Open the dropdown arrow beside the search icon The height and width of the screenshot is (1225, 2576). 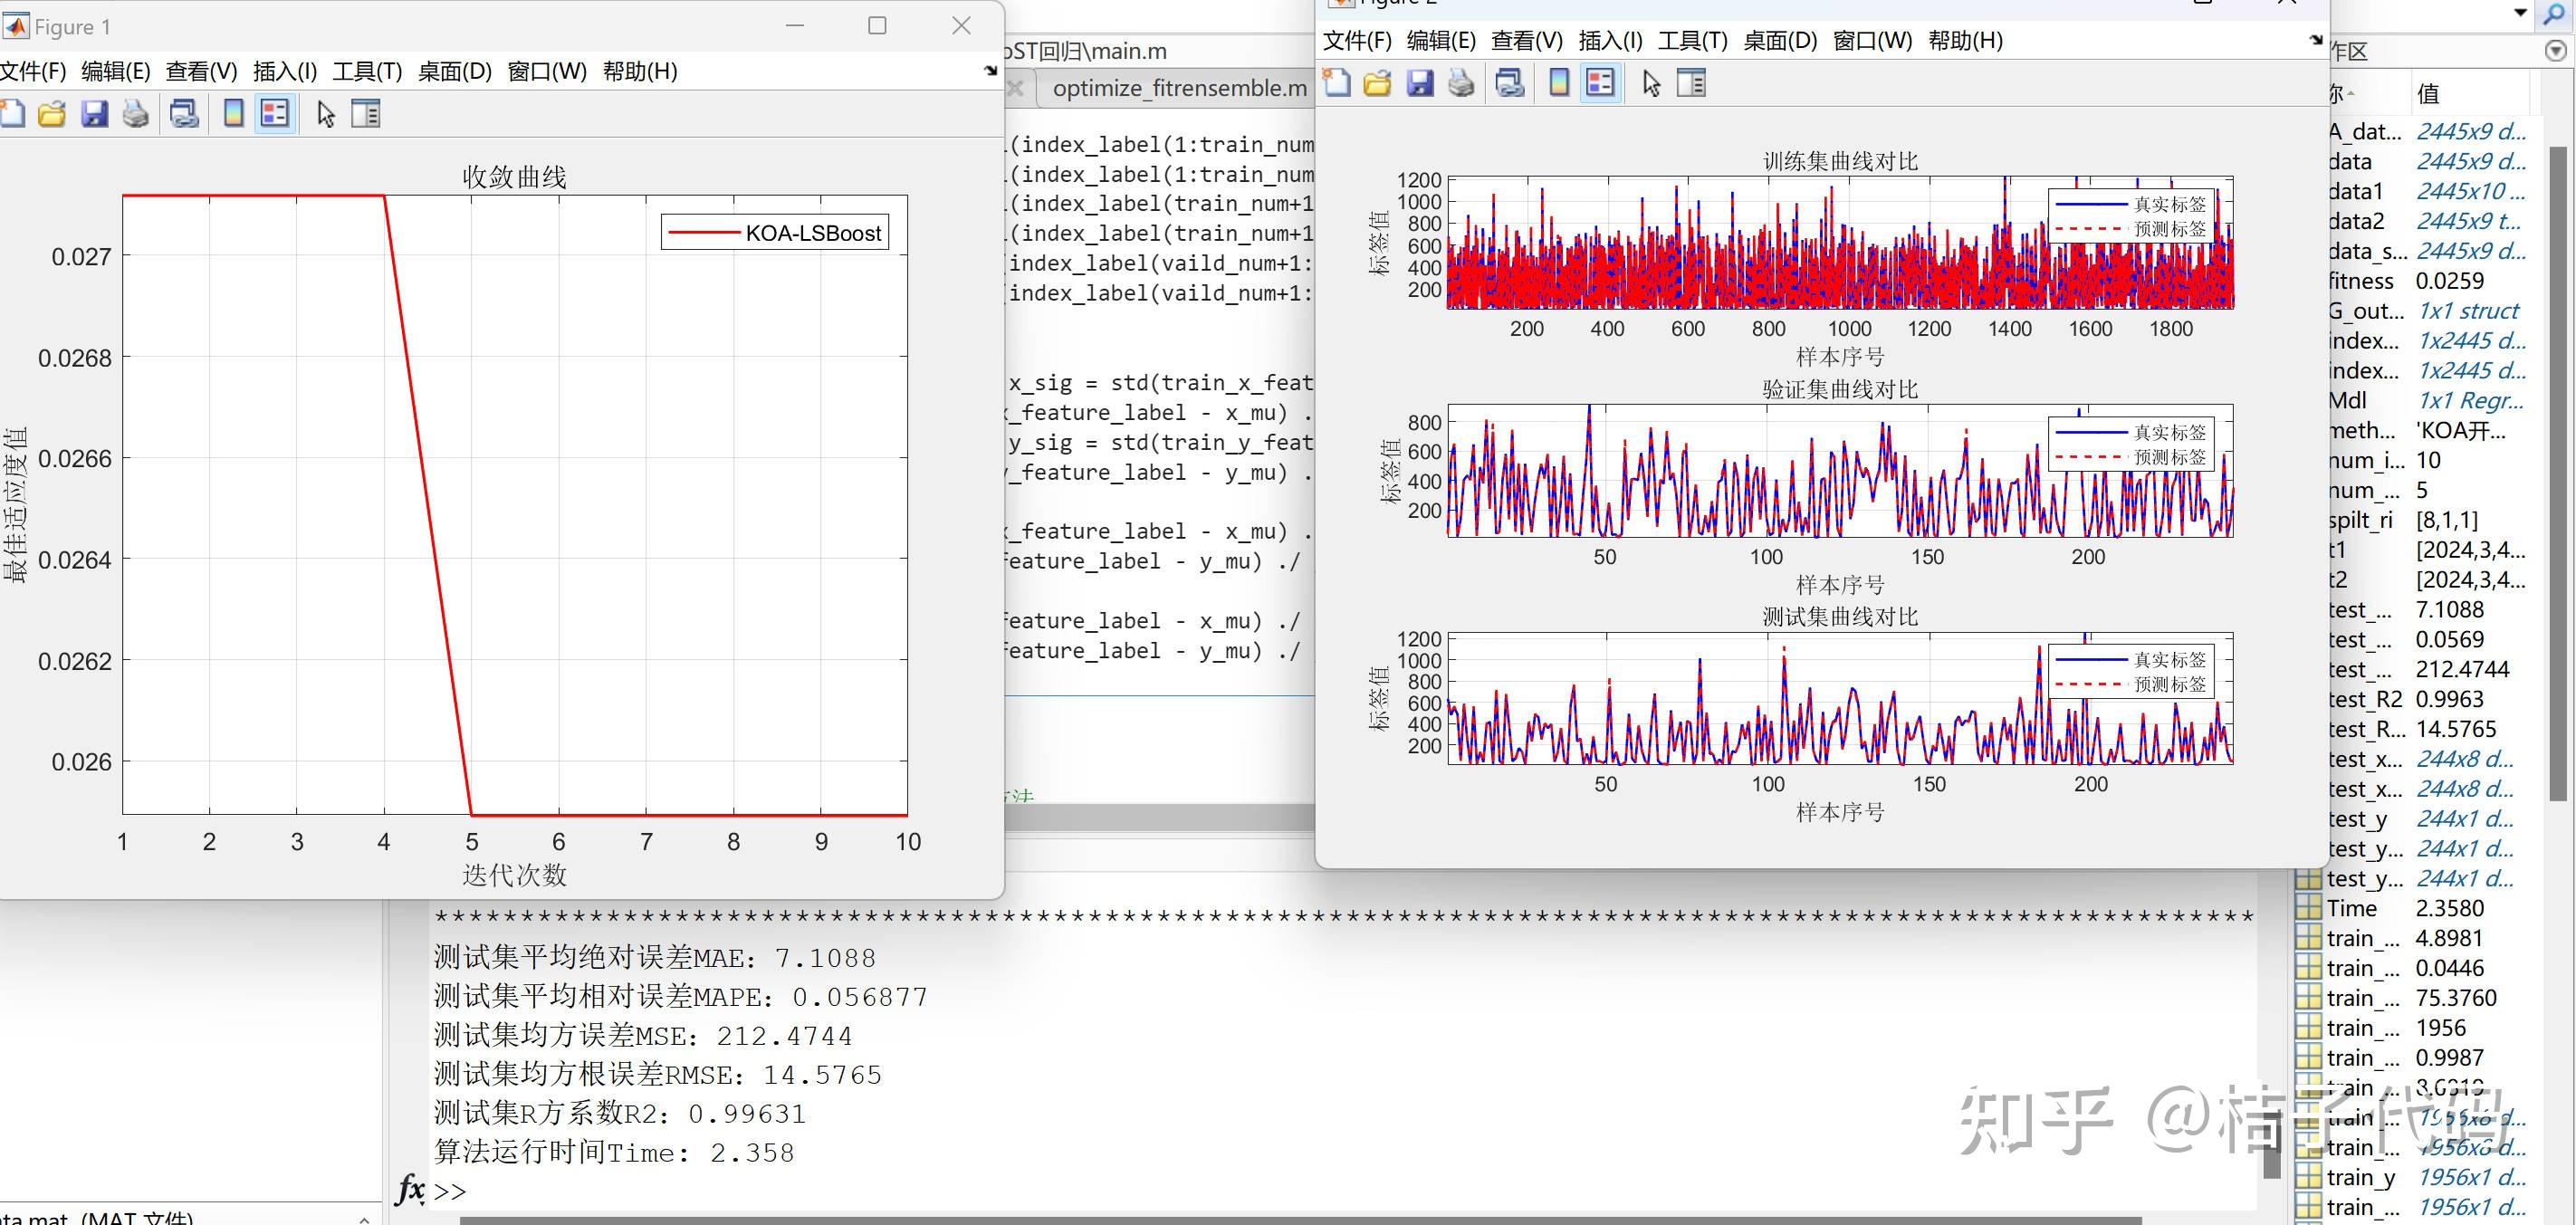2522,13
